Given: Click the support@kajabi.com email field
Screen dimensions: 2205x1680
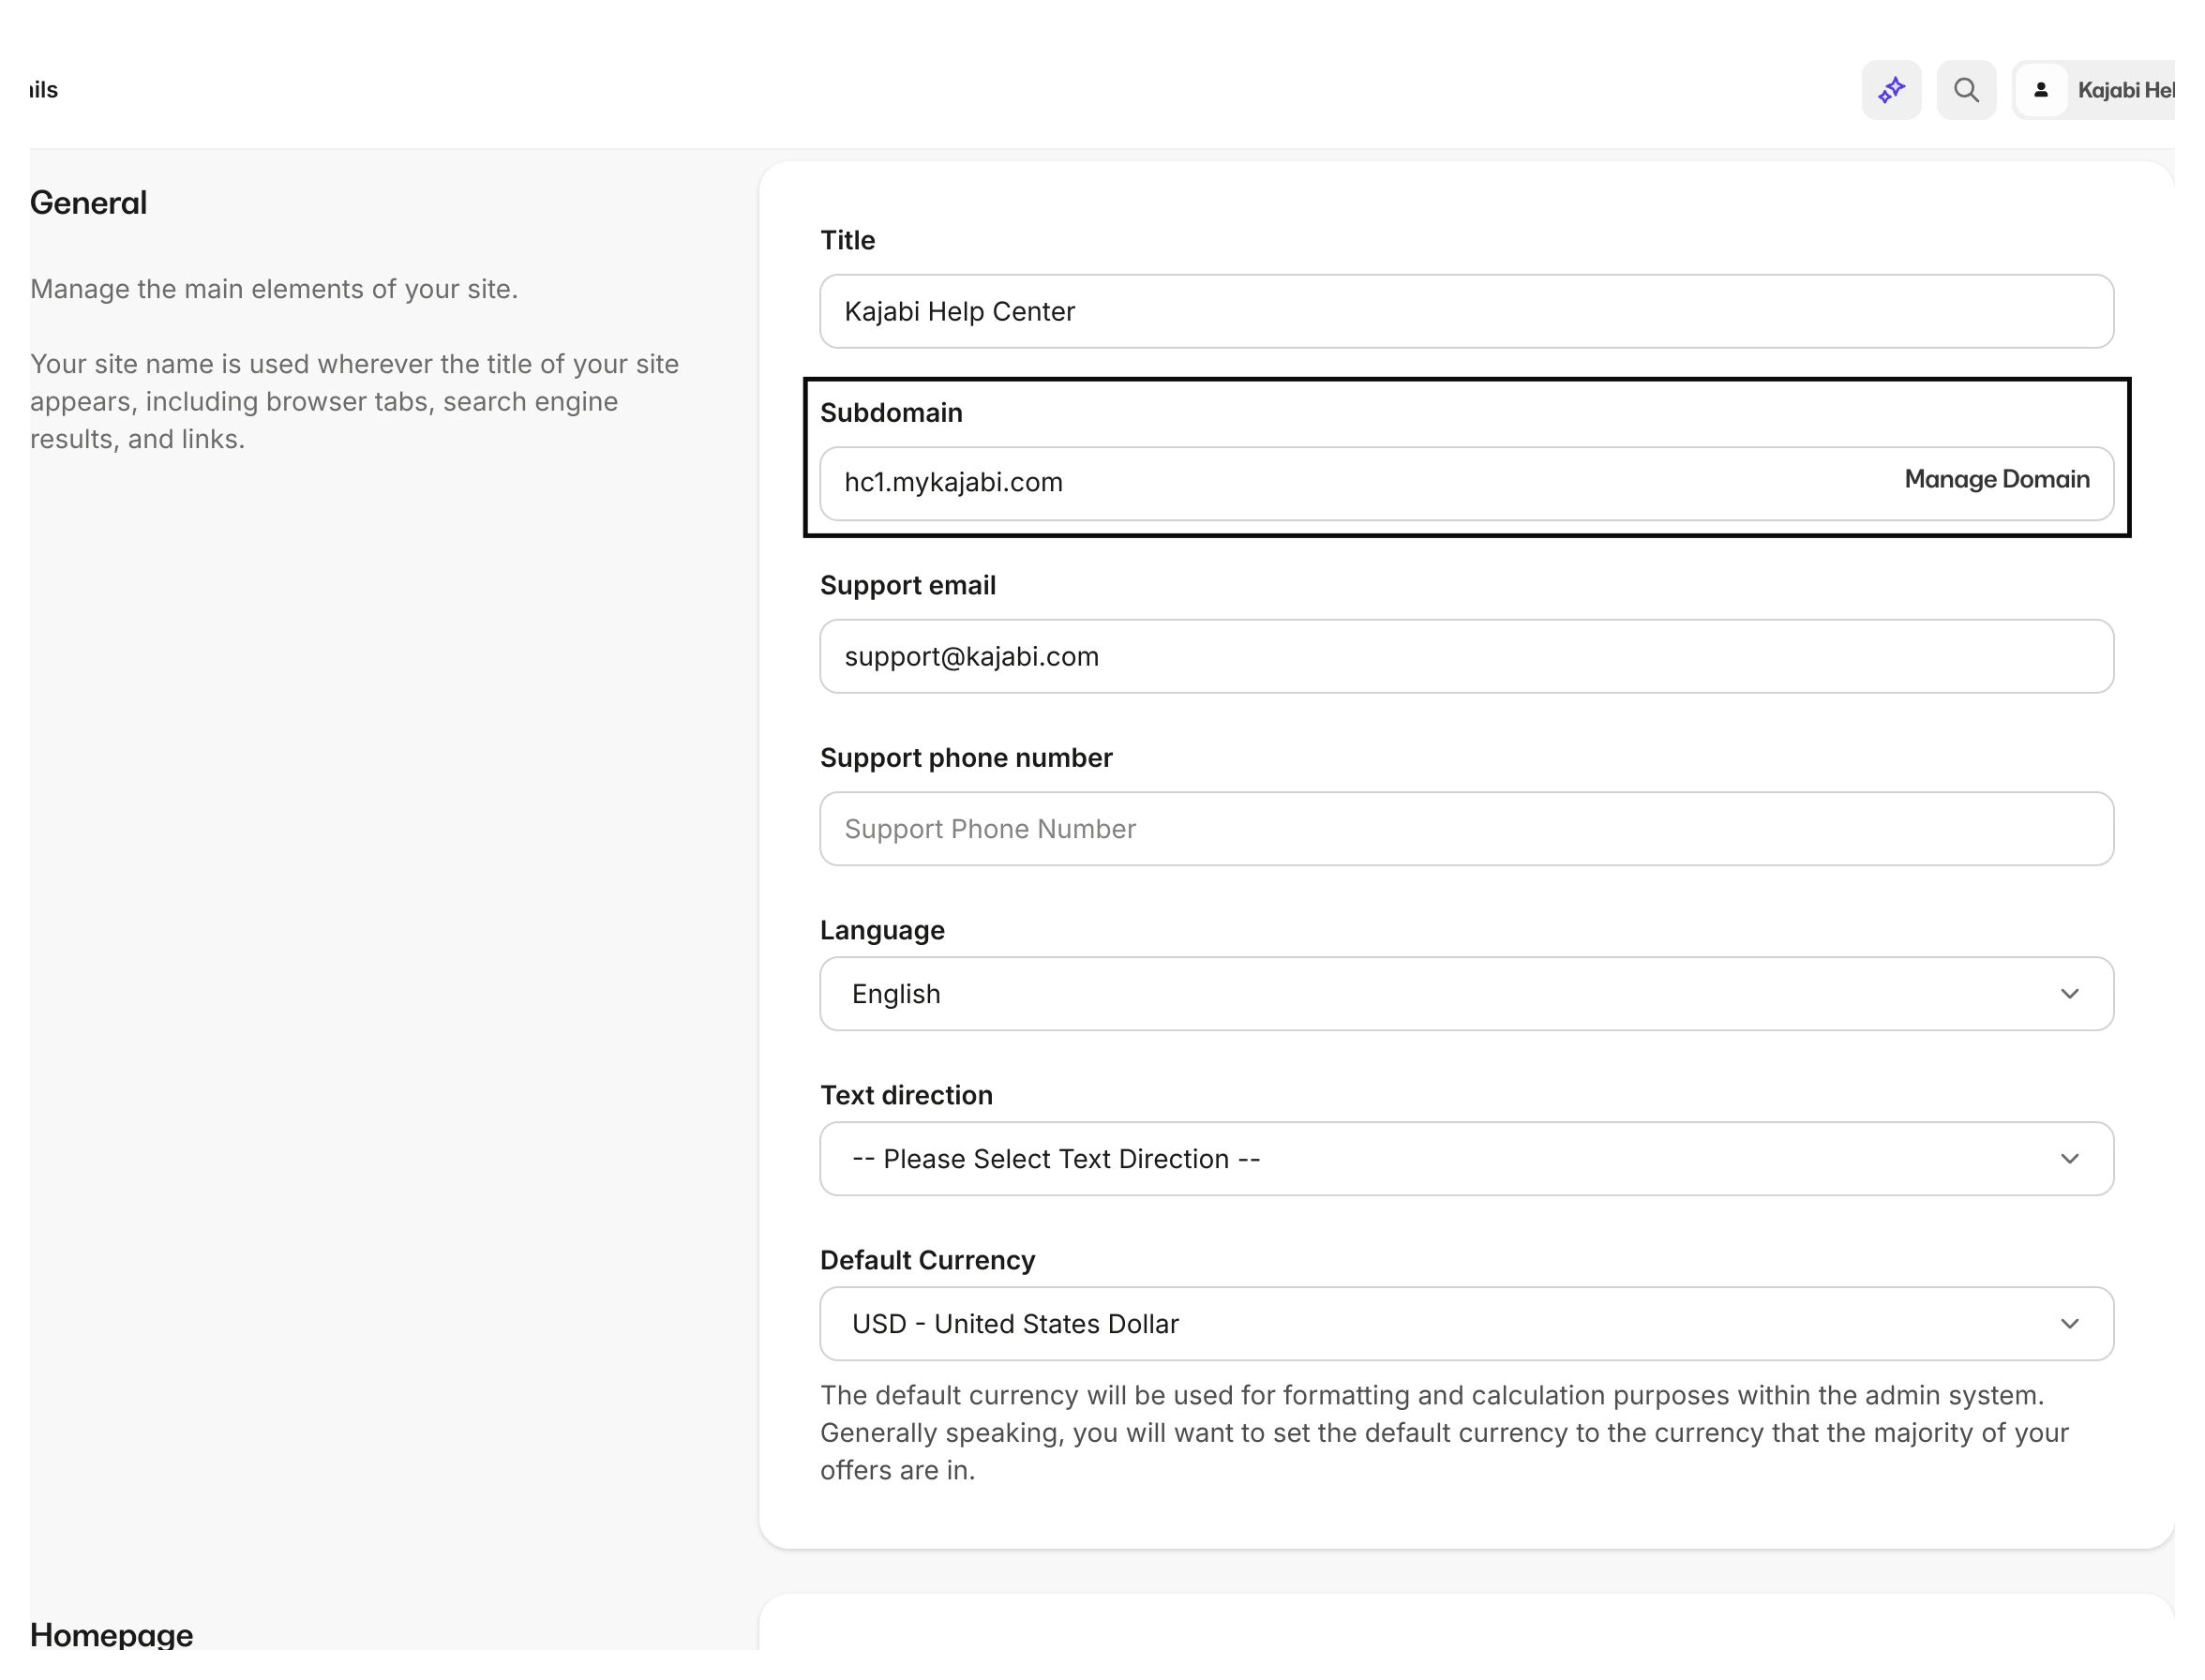Looking at the screenshot, I should 1465,657.
